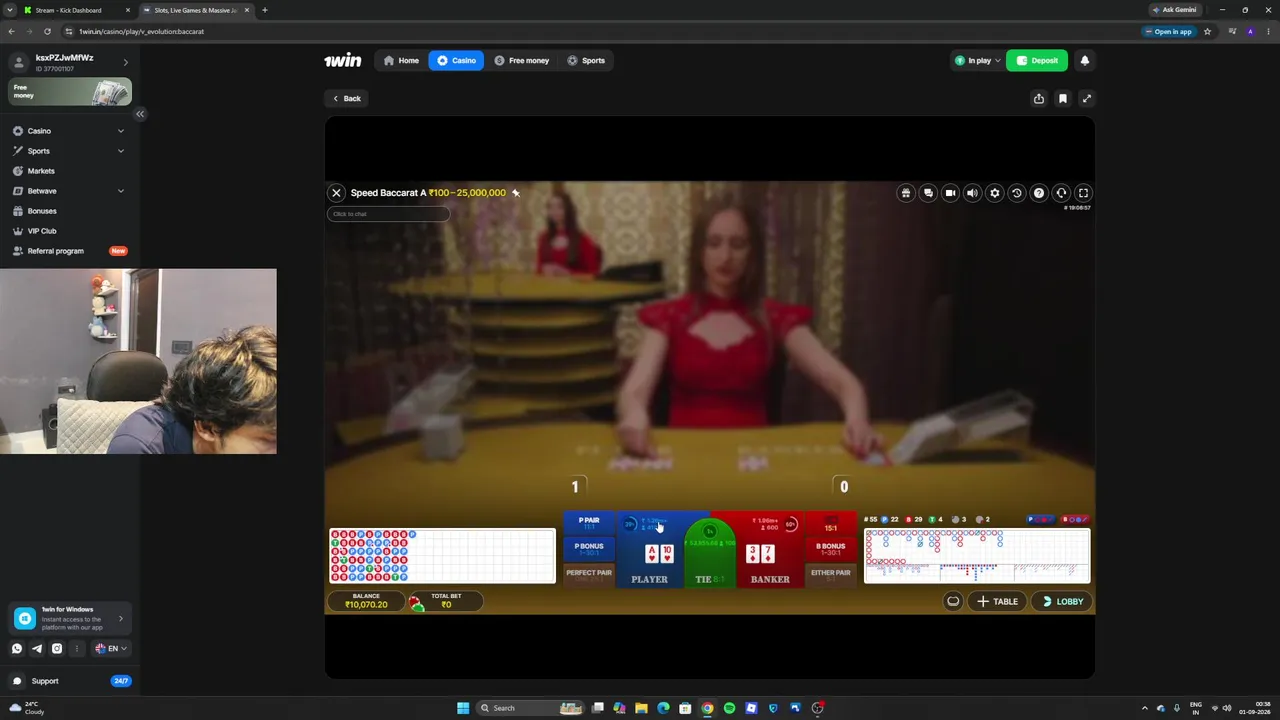Add another table with + TABLE
This screenshot has height=720, width=1280.
click(997, 601)
